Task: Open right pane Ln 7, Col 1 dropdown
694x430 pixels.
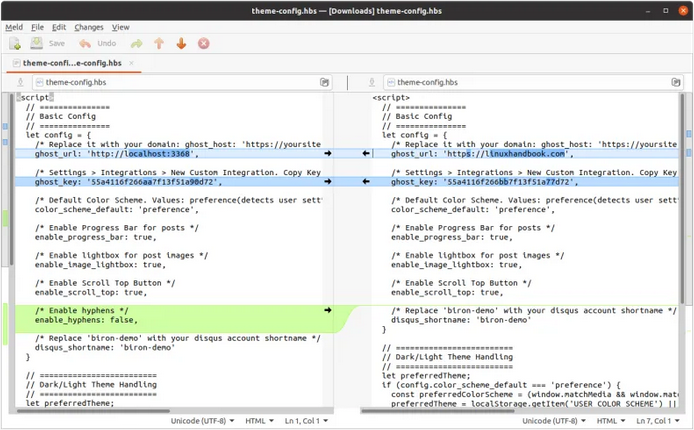Action: pyautogui.click(x=658, y=421)
